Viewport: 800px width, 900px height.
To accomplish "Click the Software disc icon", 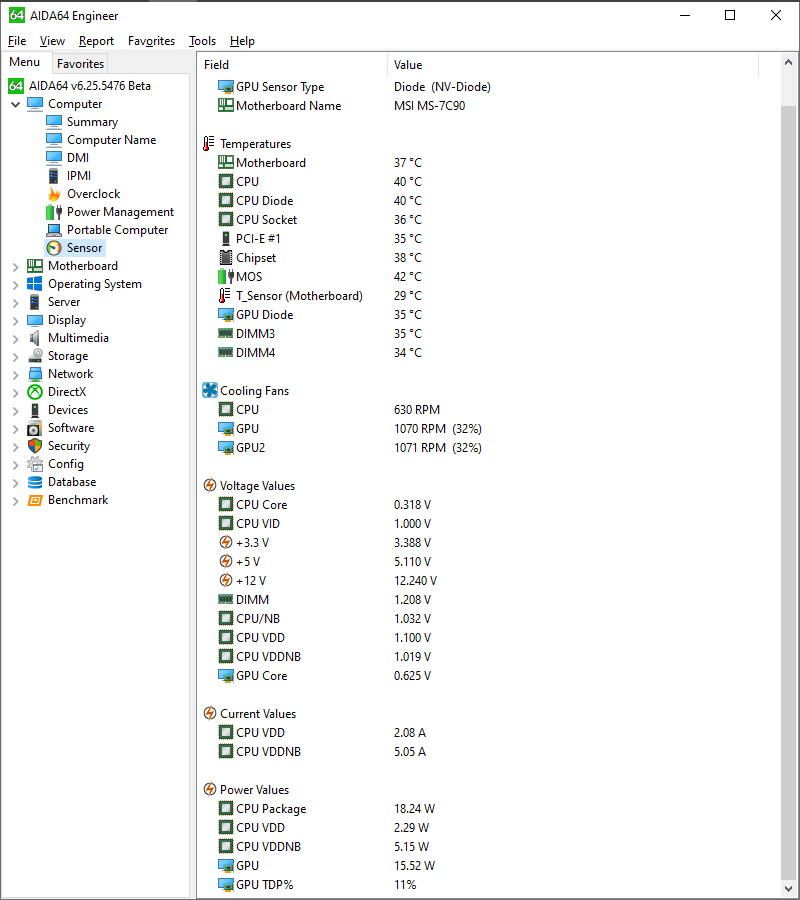I will tap(35, 428).
